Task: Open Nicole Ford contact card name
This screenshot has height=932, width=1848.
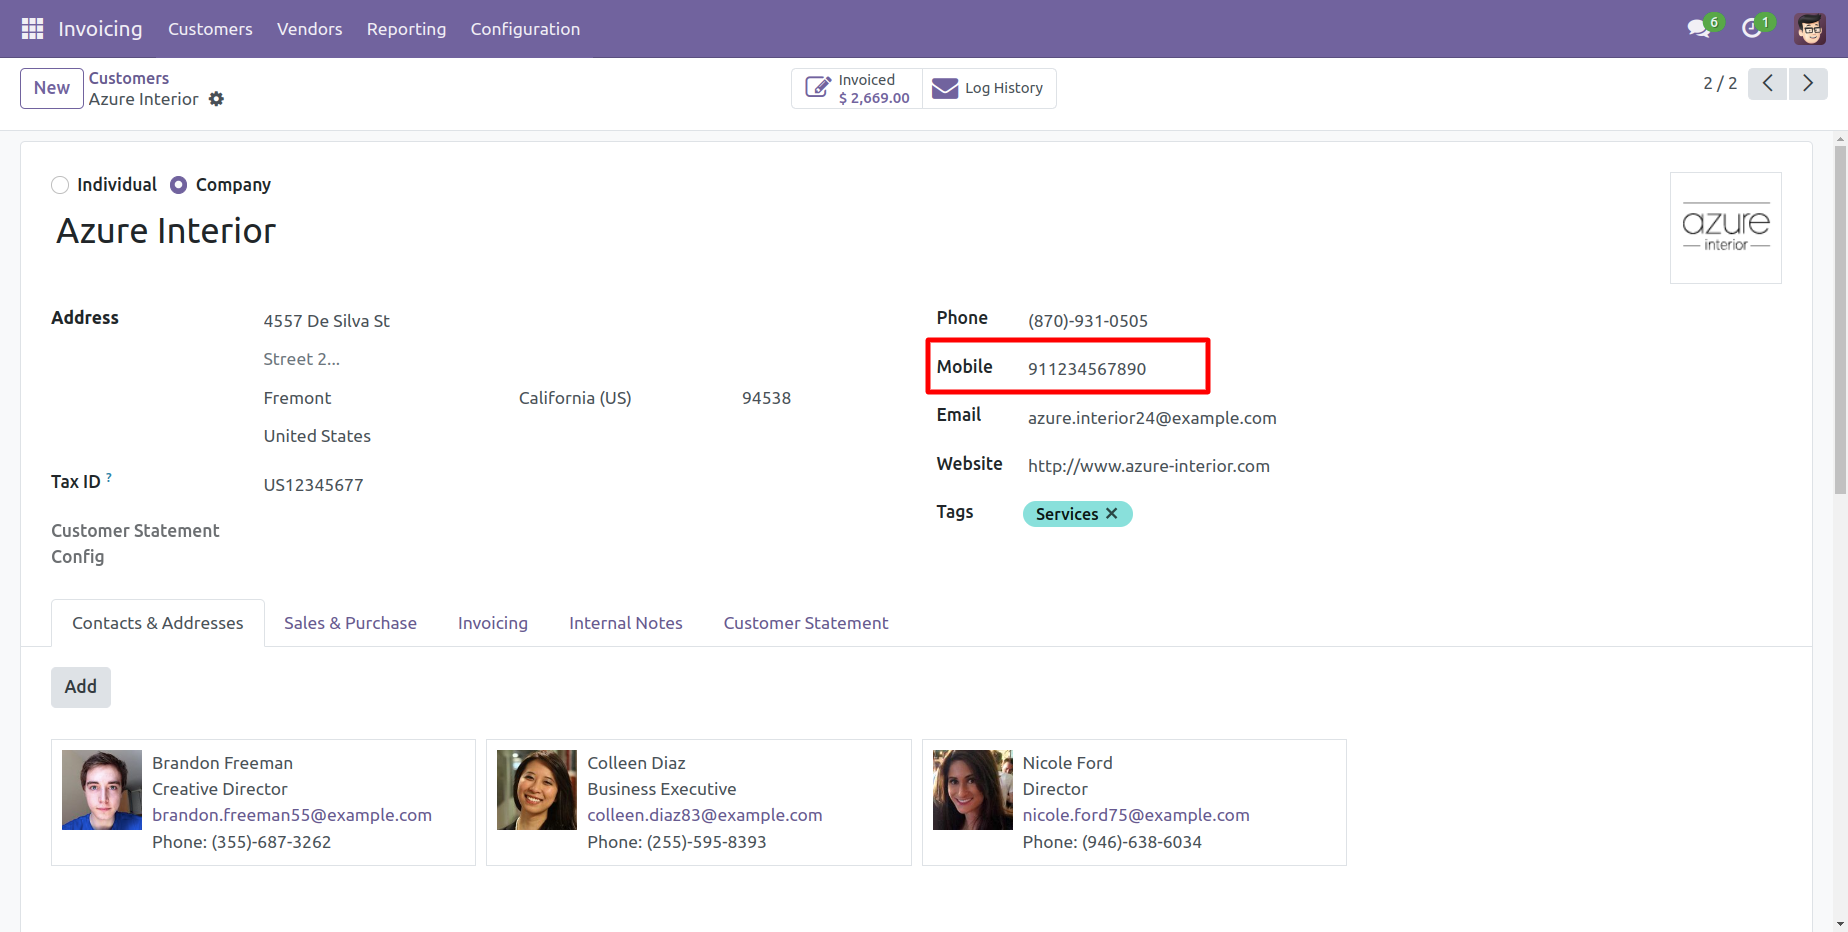Action: click(x=1067, y=763)
